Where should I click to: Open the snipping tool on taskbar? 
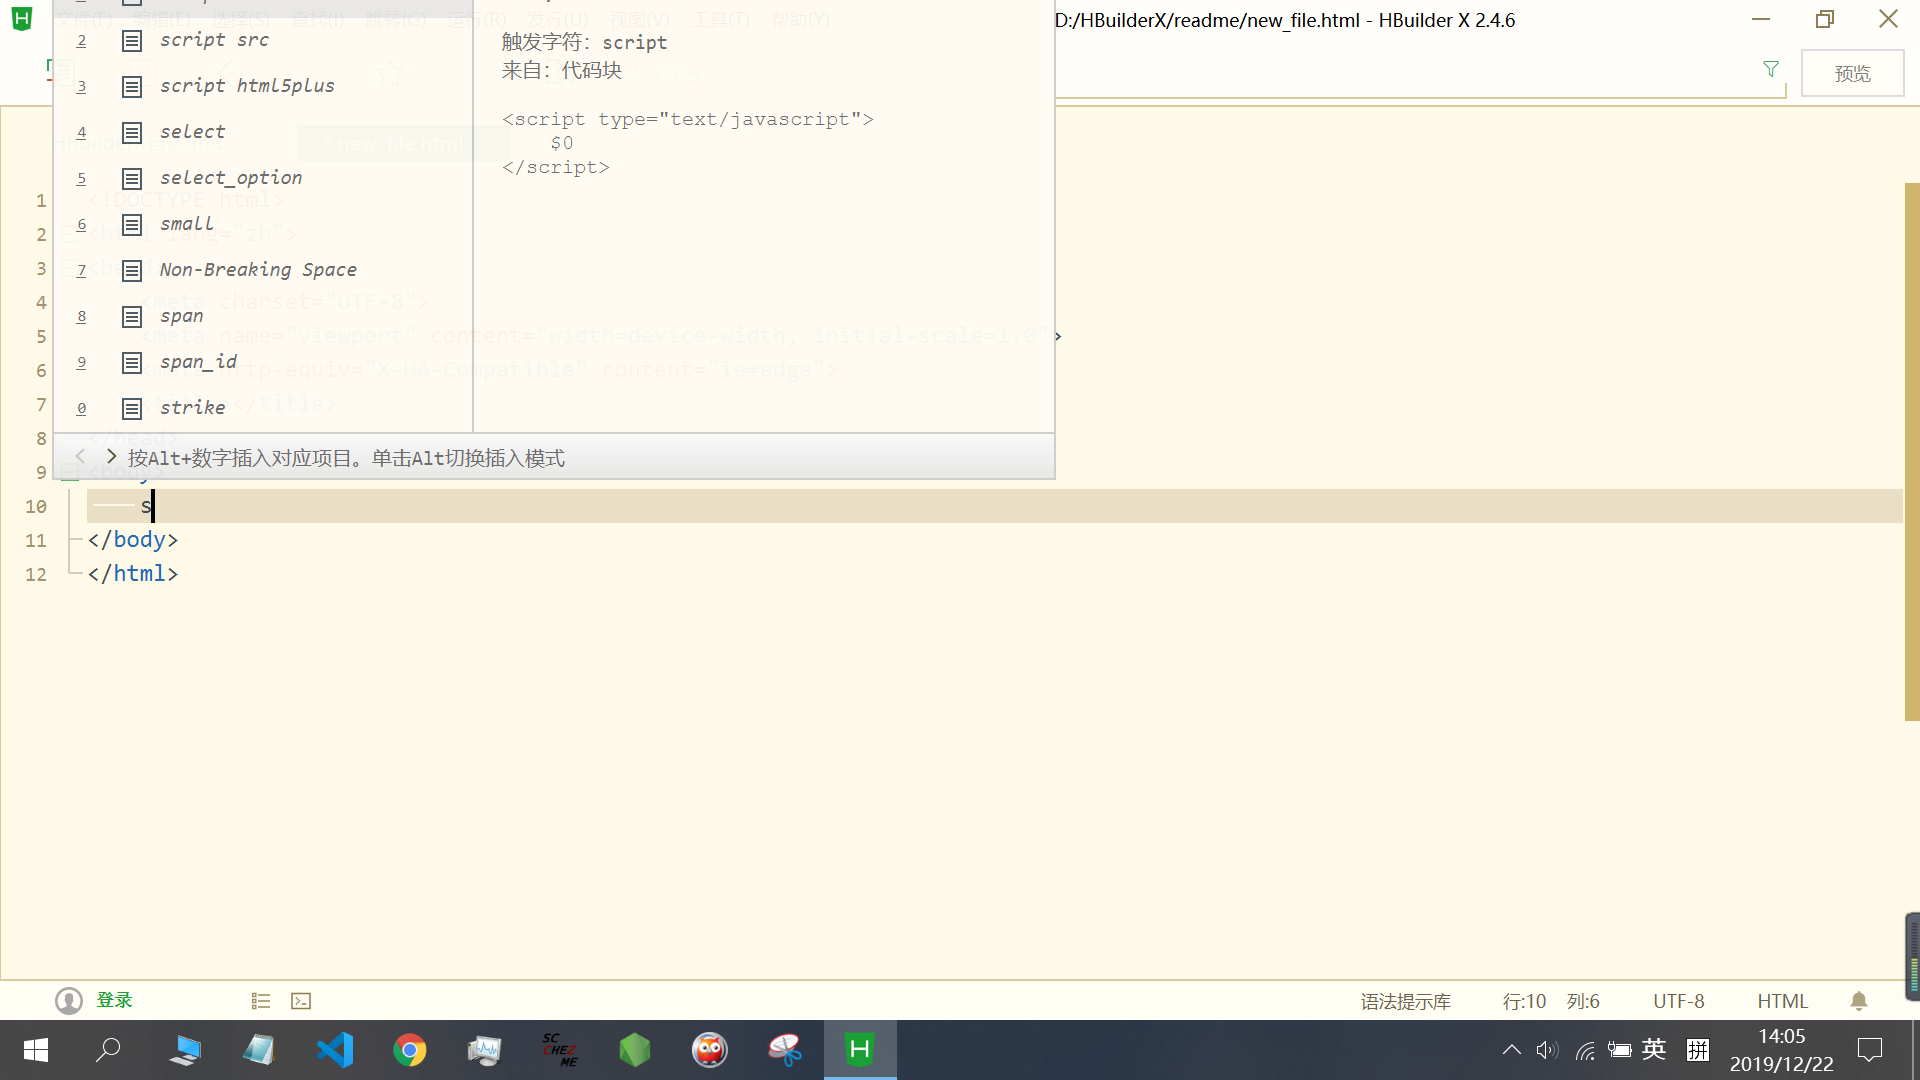pyautogui.click(x=785, y=1050)
